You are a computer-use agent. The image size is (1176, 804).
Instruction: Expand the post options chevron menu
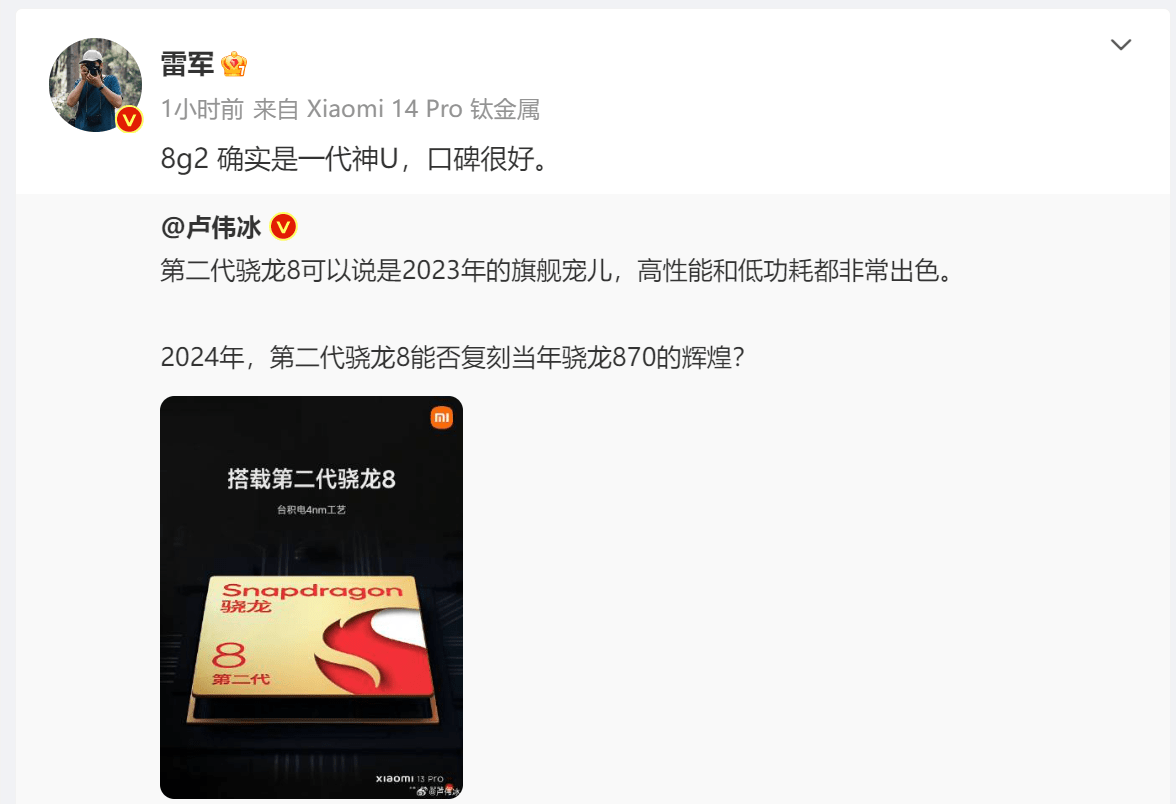point(1120,45)
